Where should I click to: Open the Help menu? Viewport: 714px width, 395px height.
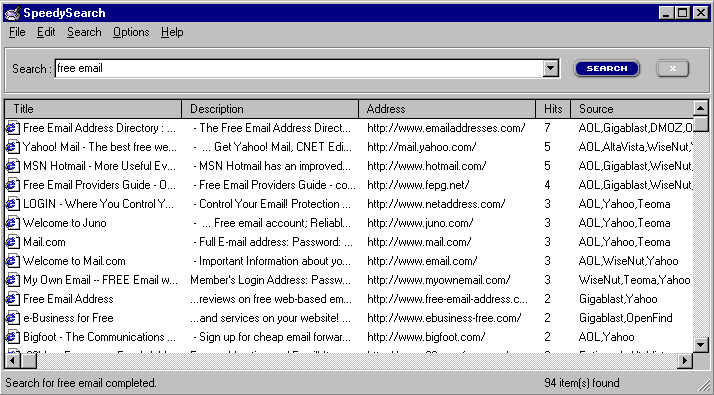172,32
